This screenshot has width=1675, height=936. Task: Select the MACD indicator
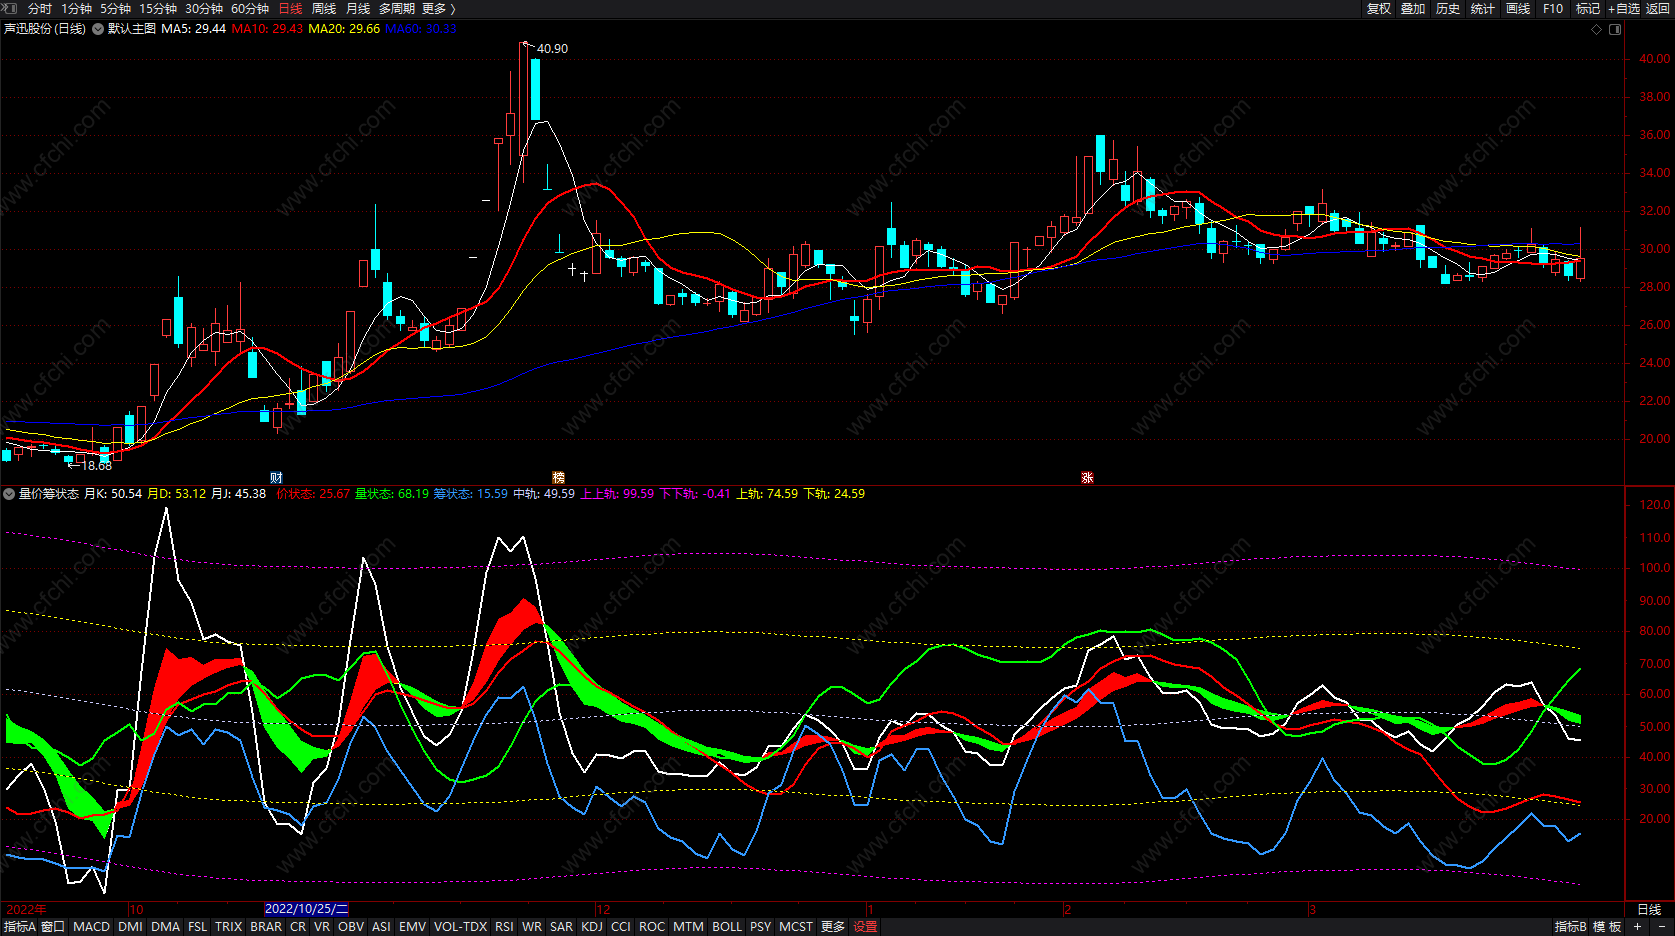click(x=91, y=927)
